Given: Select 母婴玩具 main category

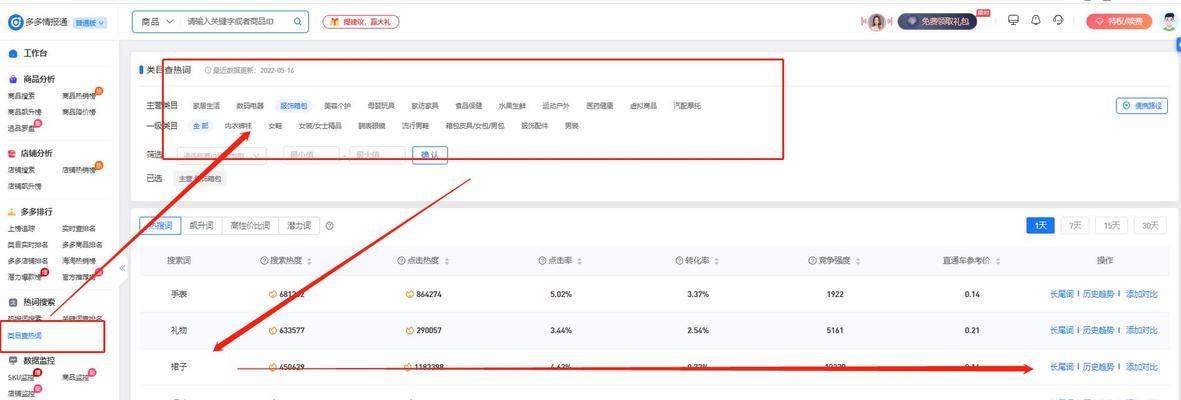Looking at the screenshot, I should coord(381,106).
